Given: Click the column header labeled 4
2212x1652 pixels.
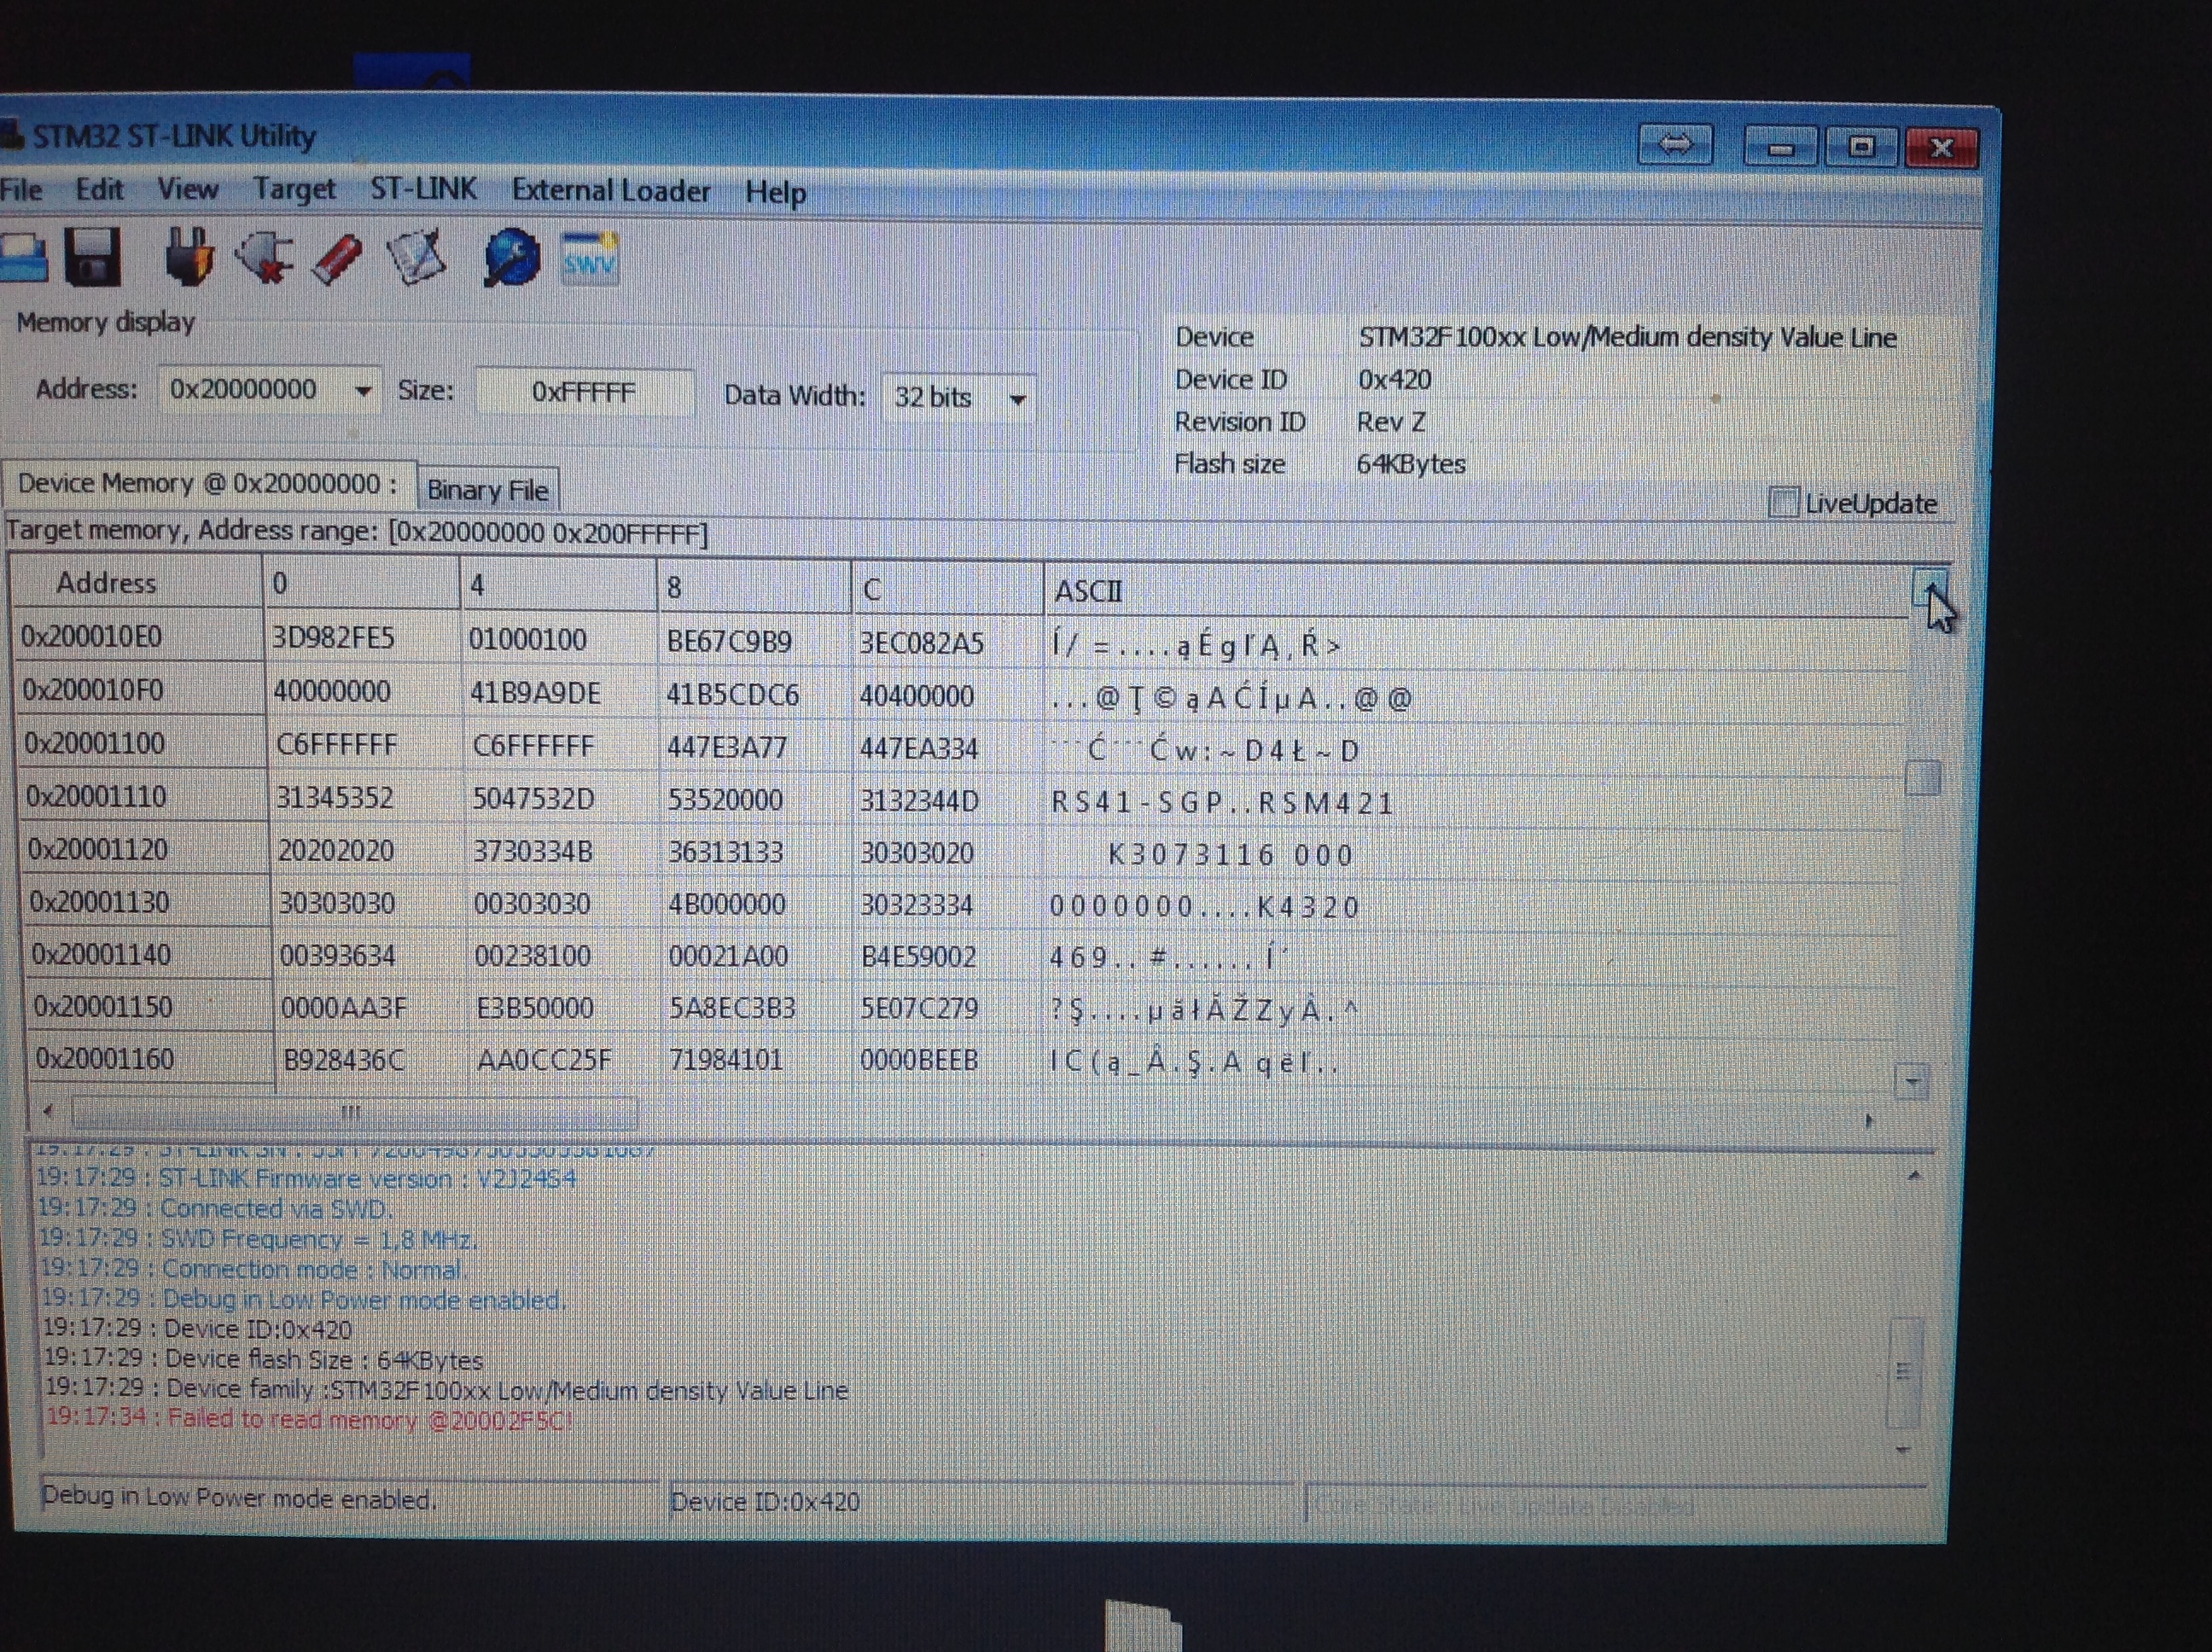Looking at the screenshot, I should pyautogui.click(x=558, y=585).
